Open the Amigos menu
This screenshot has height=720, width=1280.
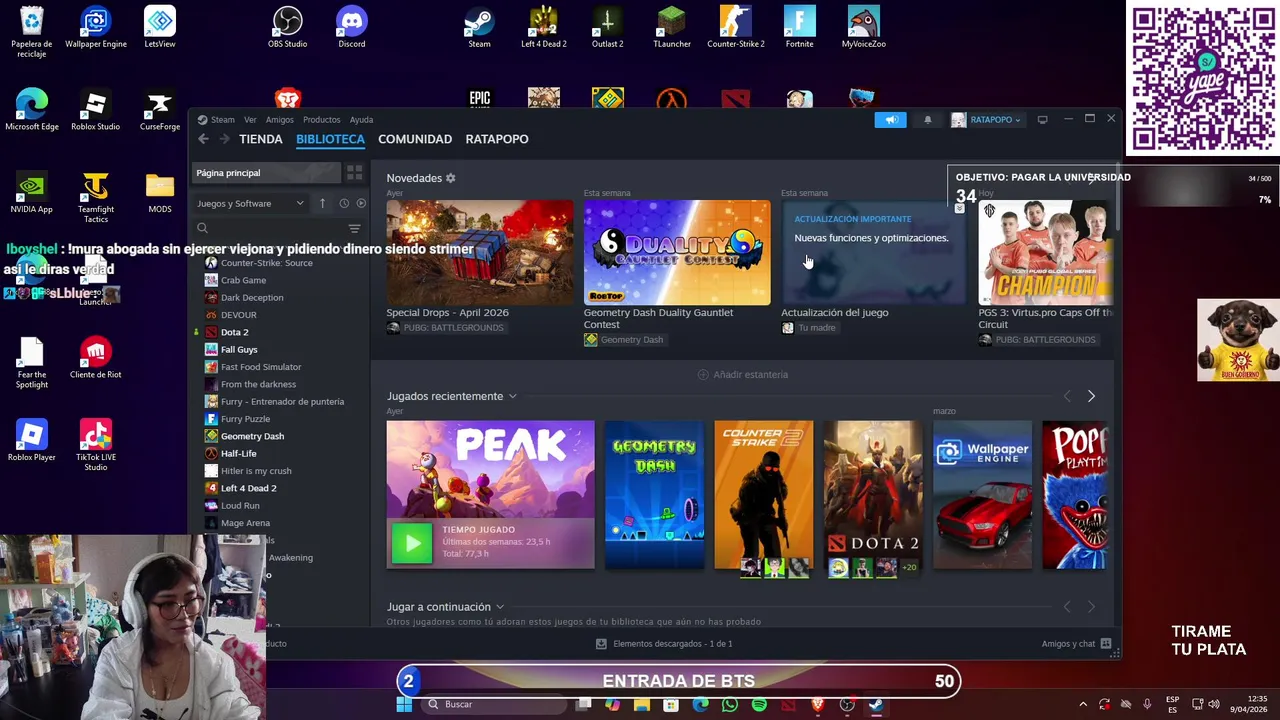(280, 120)
